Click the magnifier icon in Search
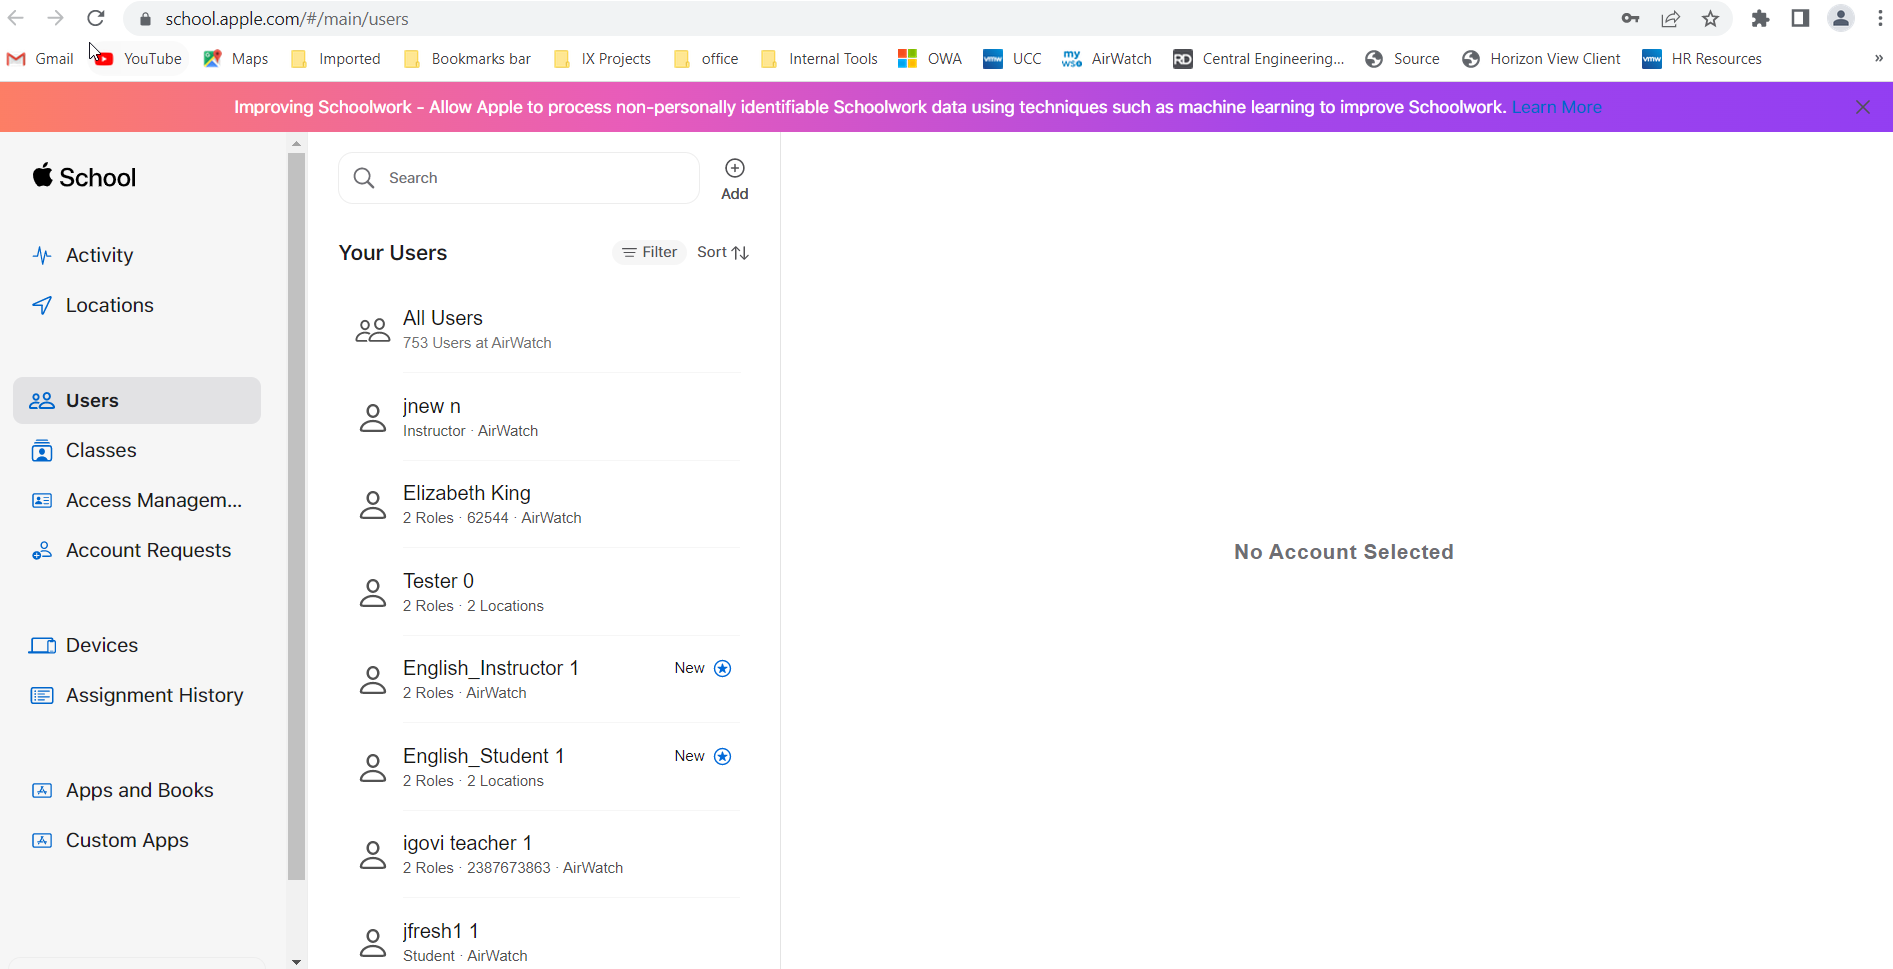The image size is (1893, 969). [364, 178]
